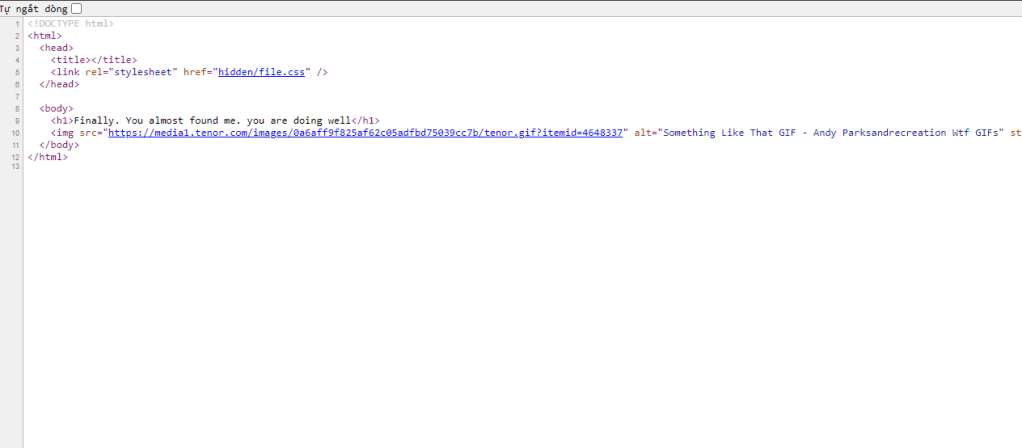Click the "Tự ngắt dòng" label text
Image resolution: width=1022 pixels, height=448 pixels.
coord(34,8)
